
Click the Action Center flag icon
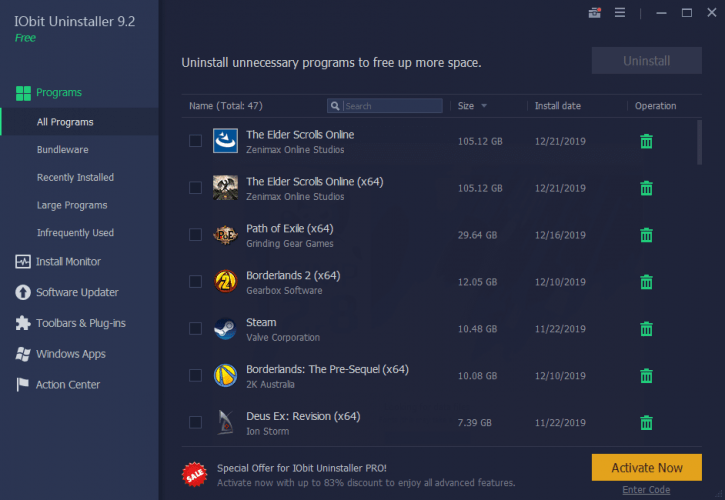[x=23, y=384]
